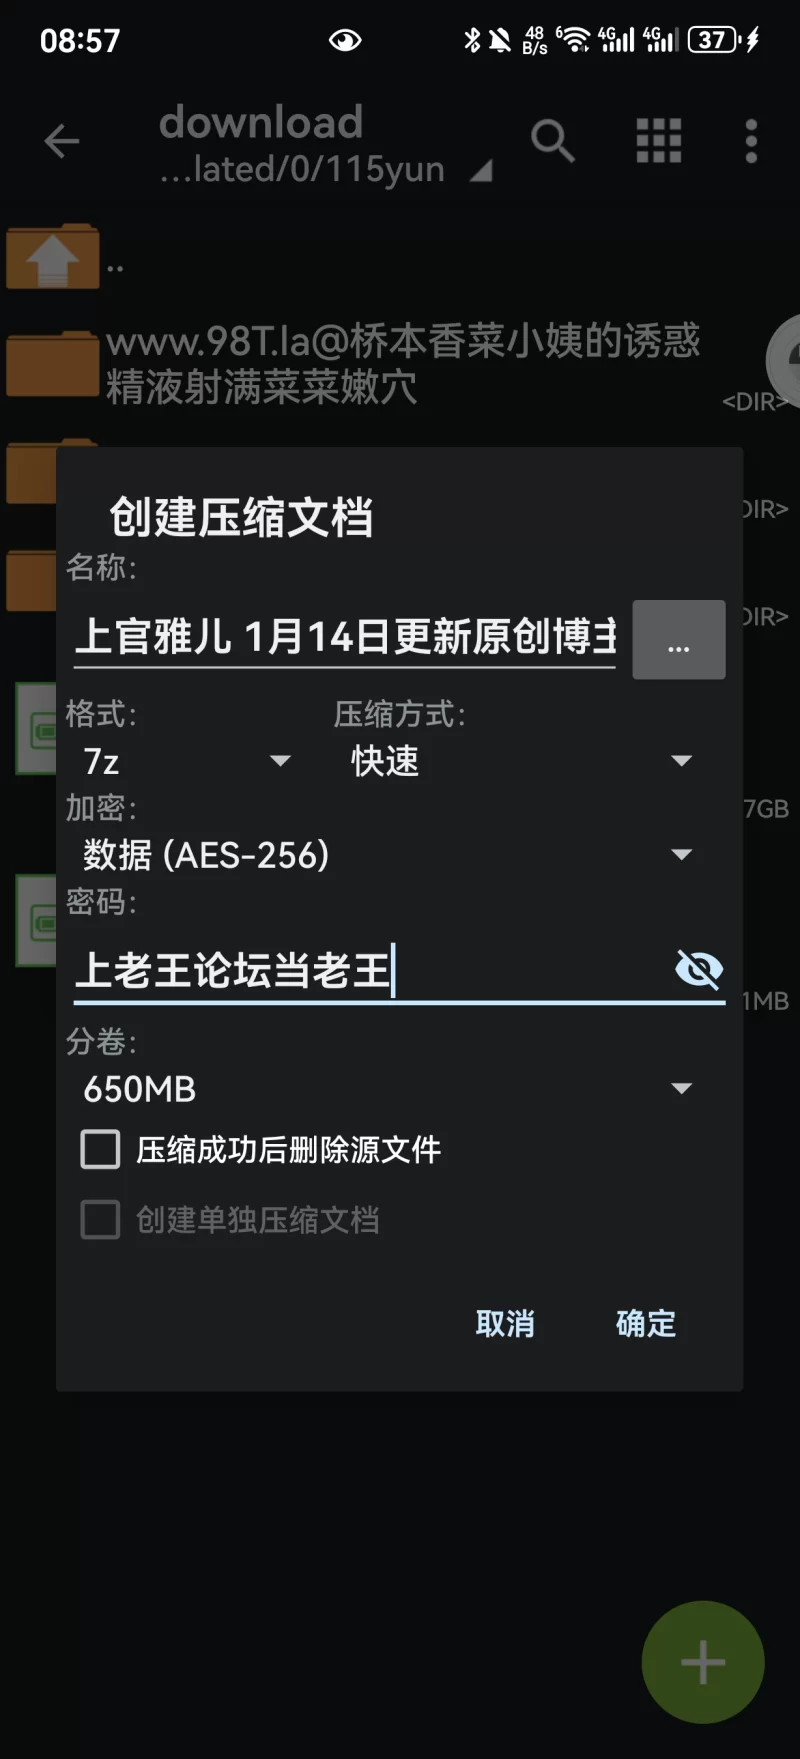Image resolution: width=800 pixels, height=1759 pixels.
Task: Tap the back arrow icon
Action: (x=62, y=141)
